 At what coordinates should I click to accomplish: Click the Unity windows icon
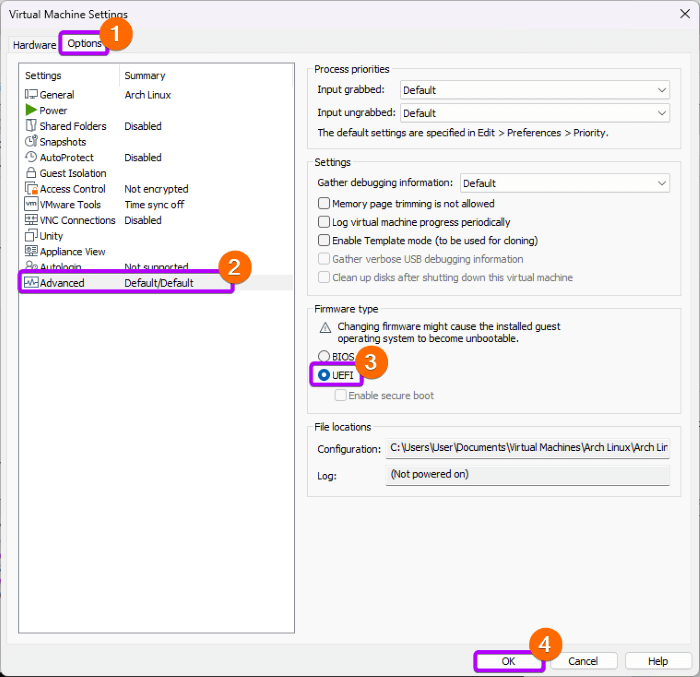click(x=31, y=235)
